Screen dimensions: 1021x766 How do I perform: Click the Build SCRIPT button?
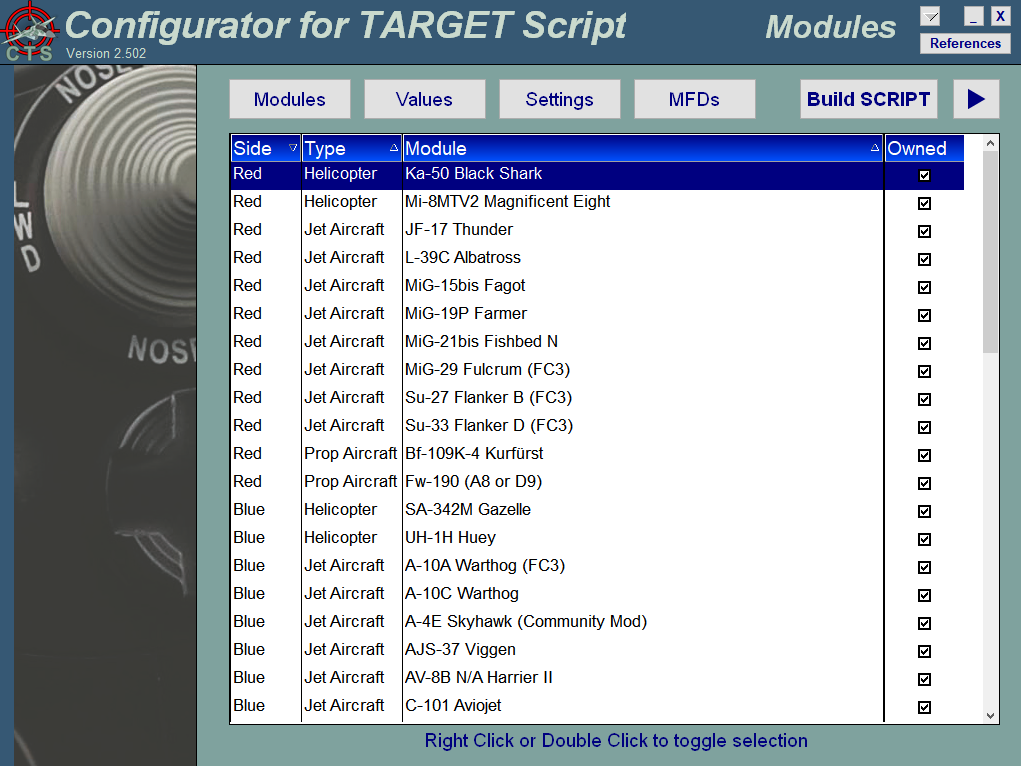[868, 99]
